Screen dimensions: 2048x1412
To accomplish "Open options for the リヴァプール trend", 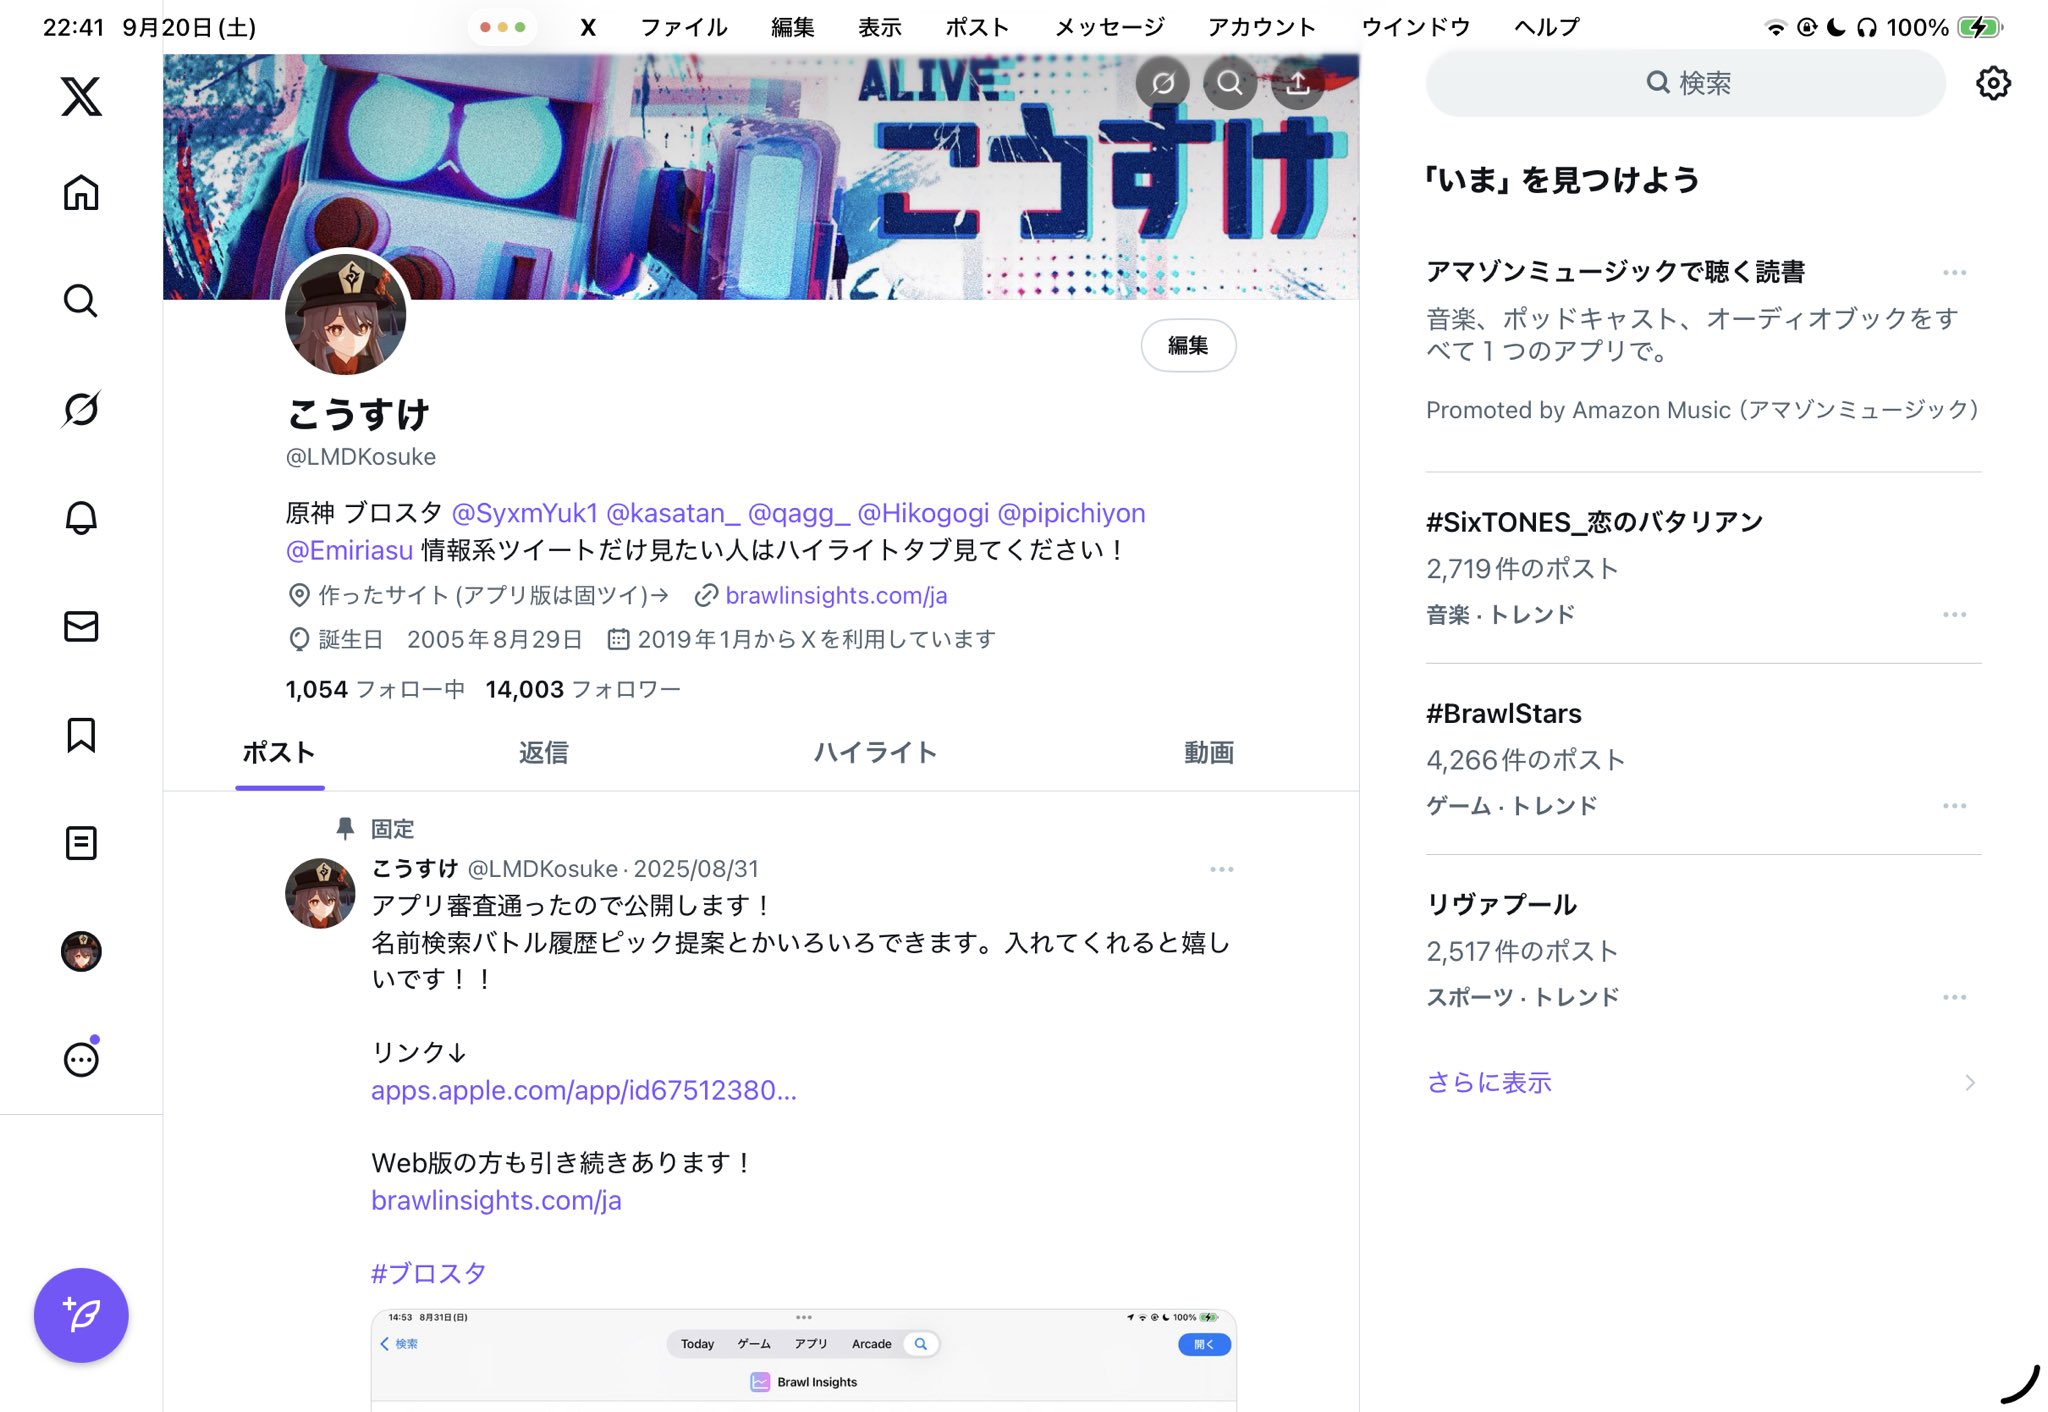I will click(1954, 997).
